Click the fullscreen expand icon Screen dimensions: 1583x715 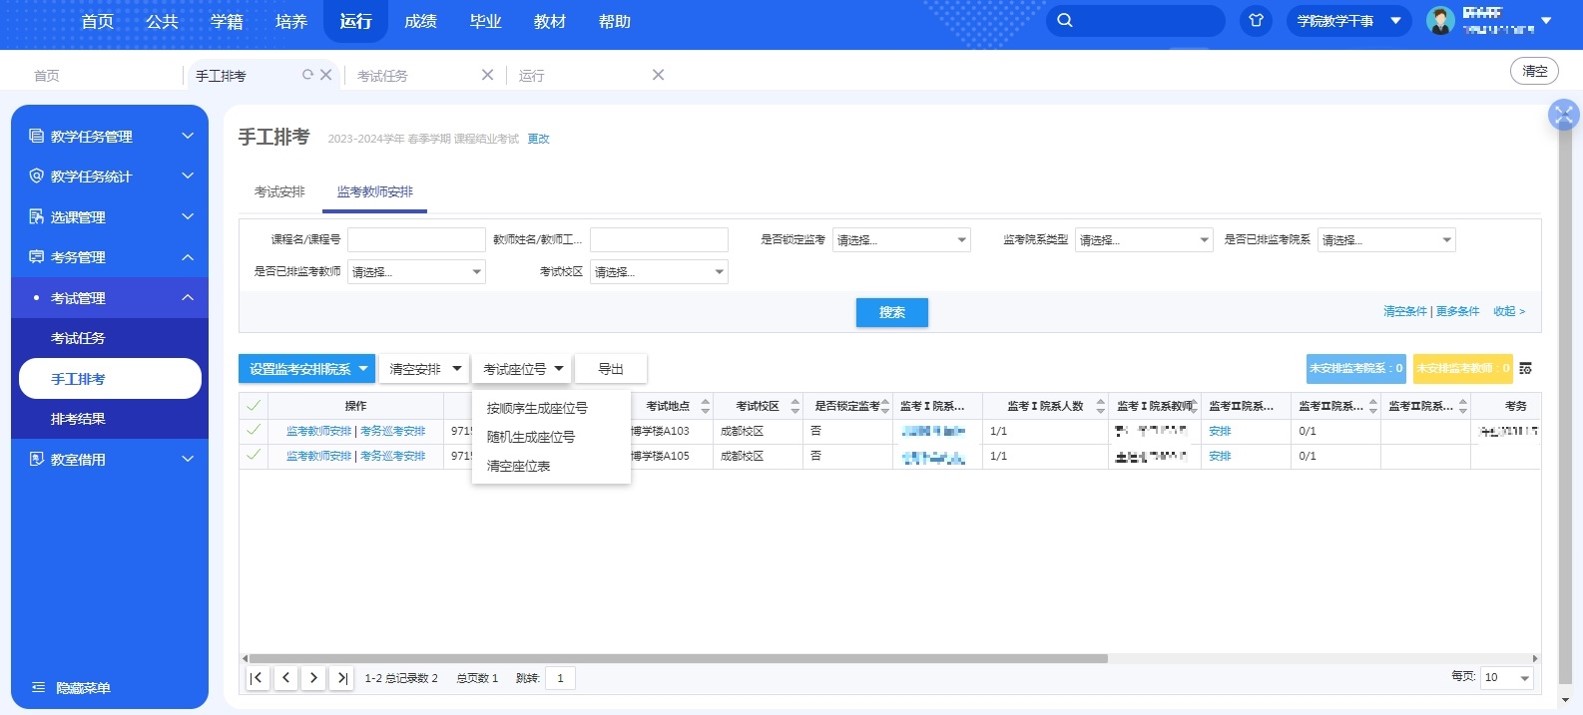[1563, 114]
